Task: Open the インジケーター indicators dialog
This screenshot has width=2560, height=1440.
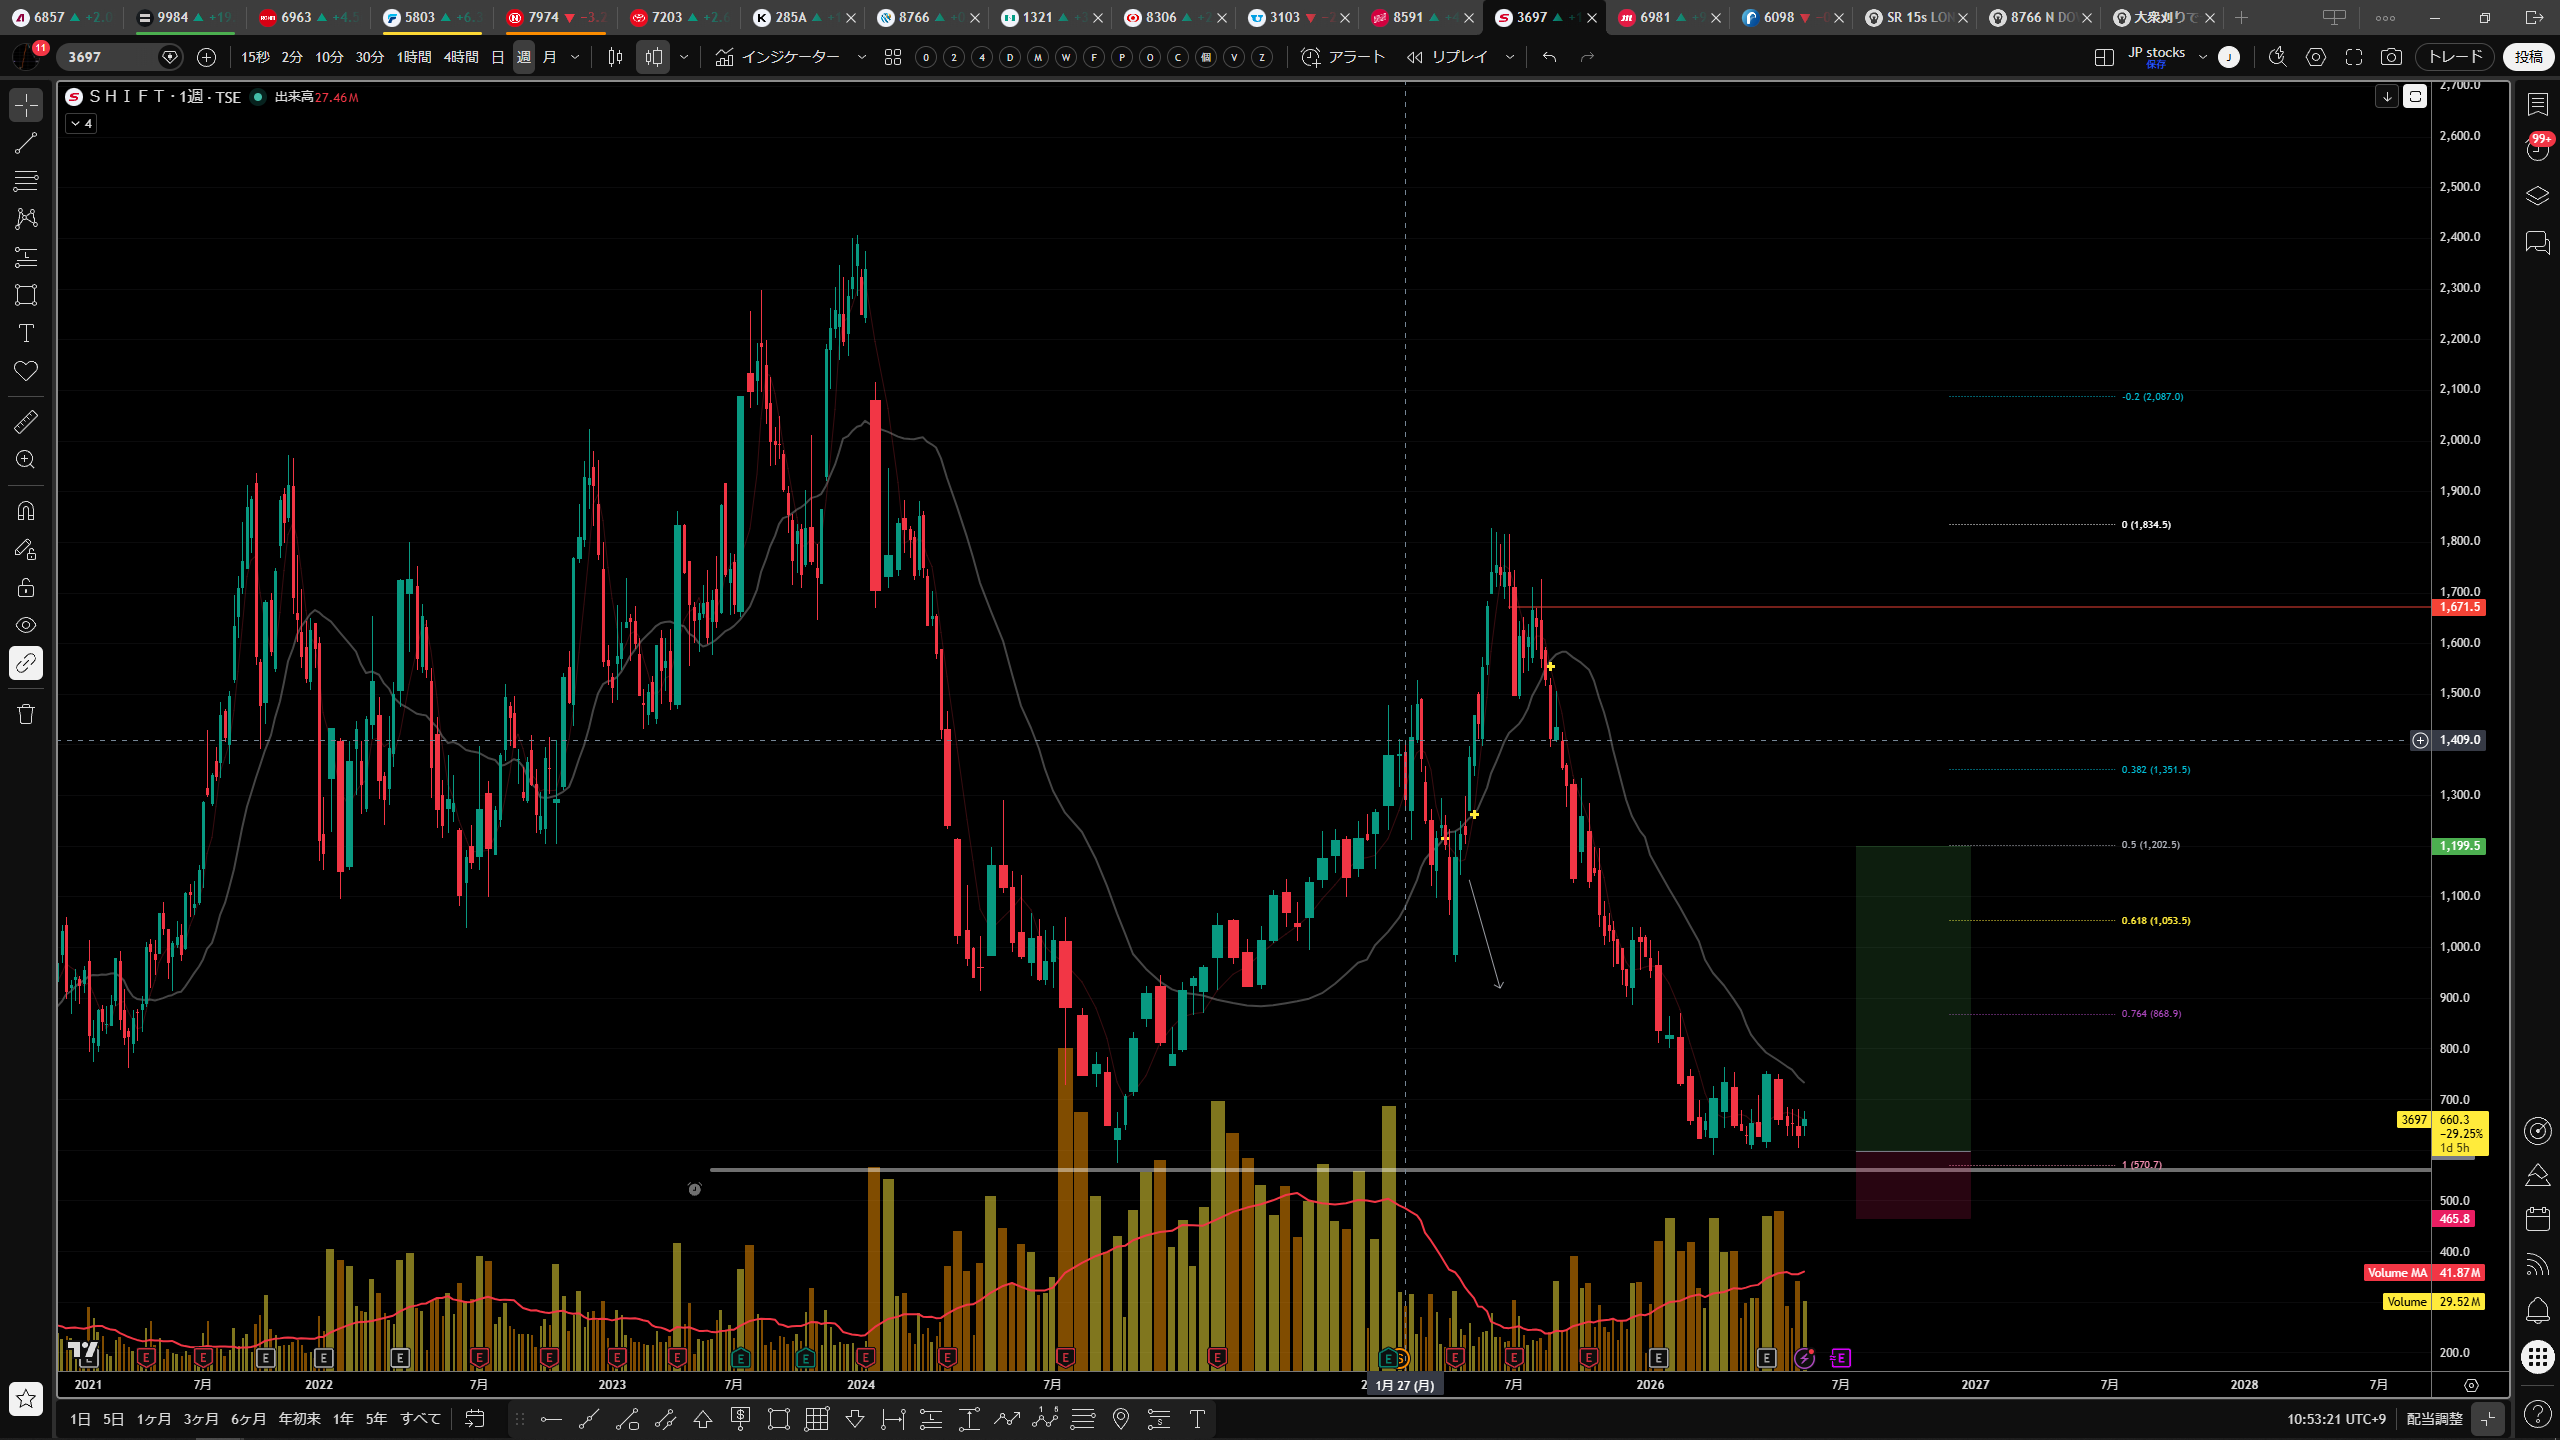Action: pyautogui.click(x=778, y=57)
